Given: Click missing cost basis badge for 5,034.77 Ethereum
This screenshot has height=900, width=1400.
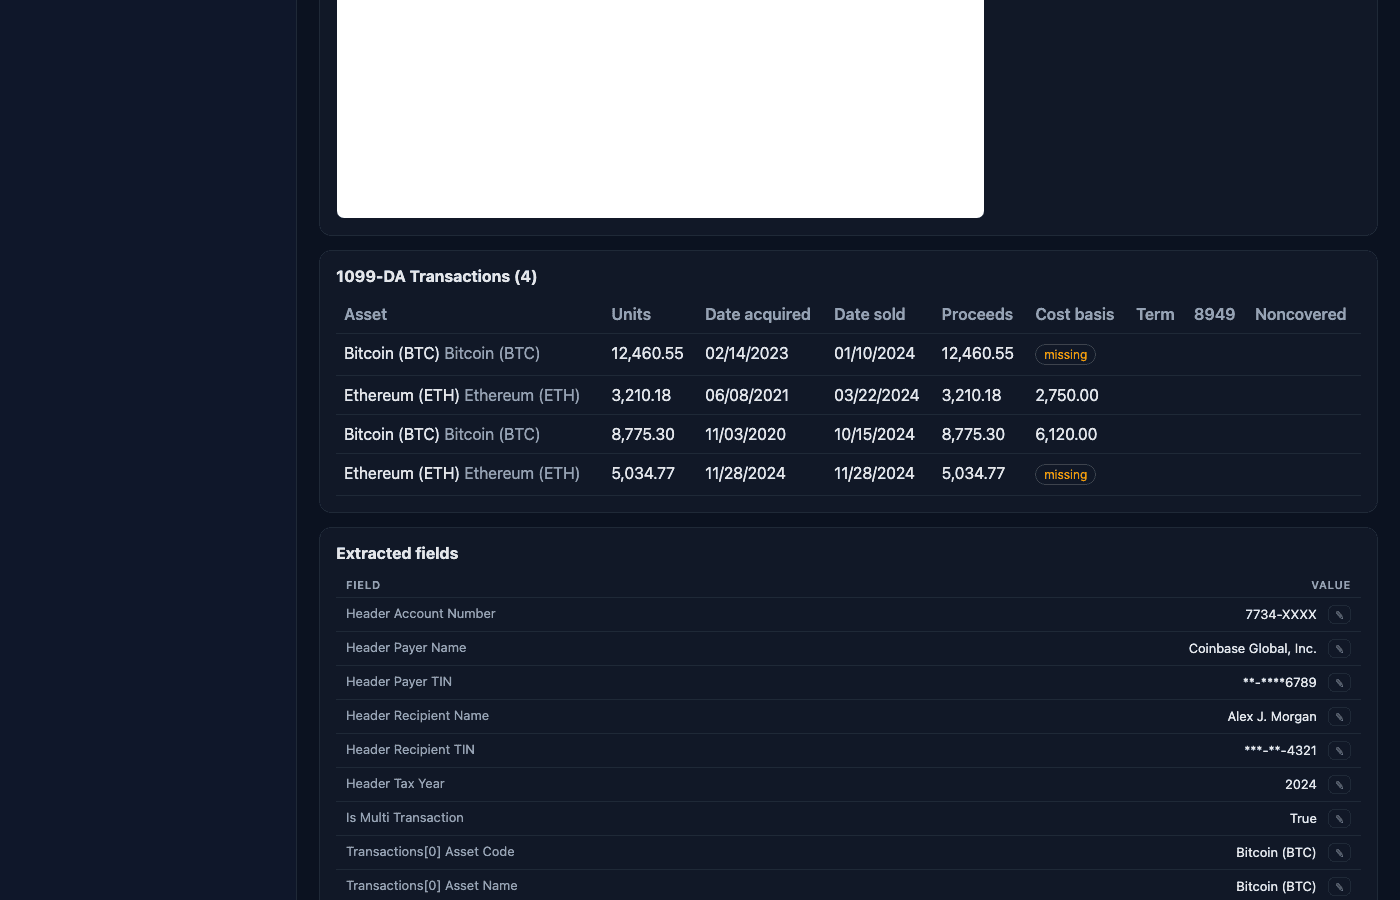Looking at the screenshot, I should click(x=1065, y=475).
